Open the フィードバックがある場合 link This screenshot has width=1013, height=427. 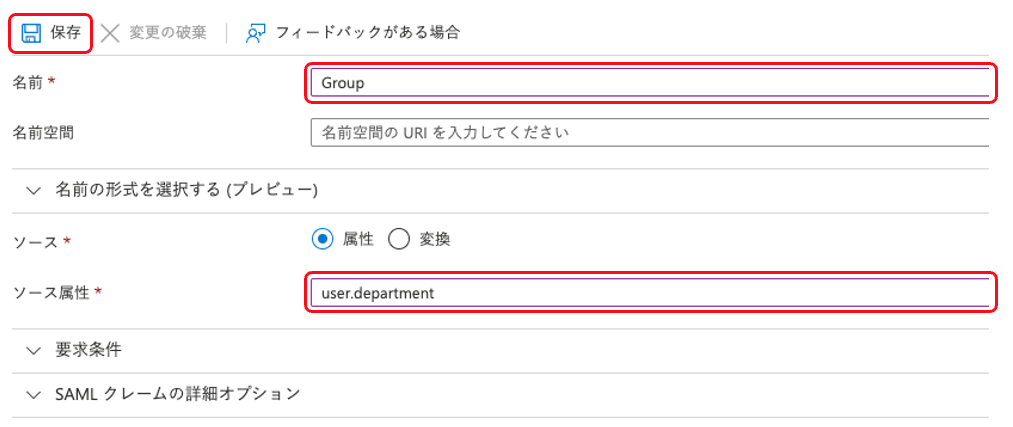[x=368, y=32]
